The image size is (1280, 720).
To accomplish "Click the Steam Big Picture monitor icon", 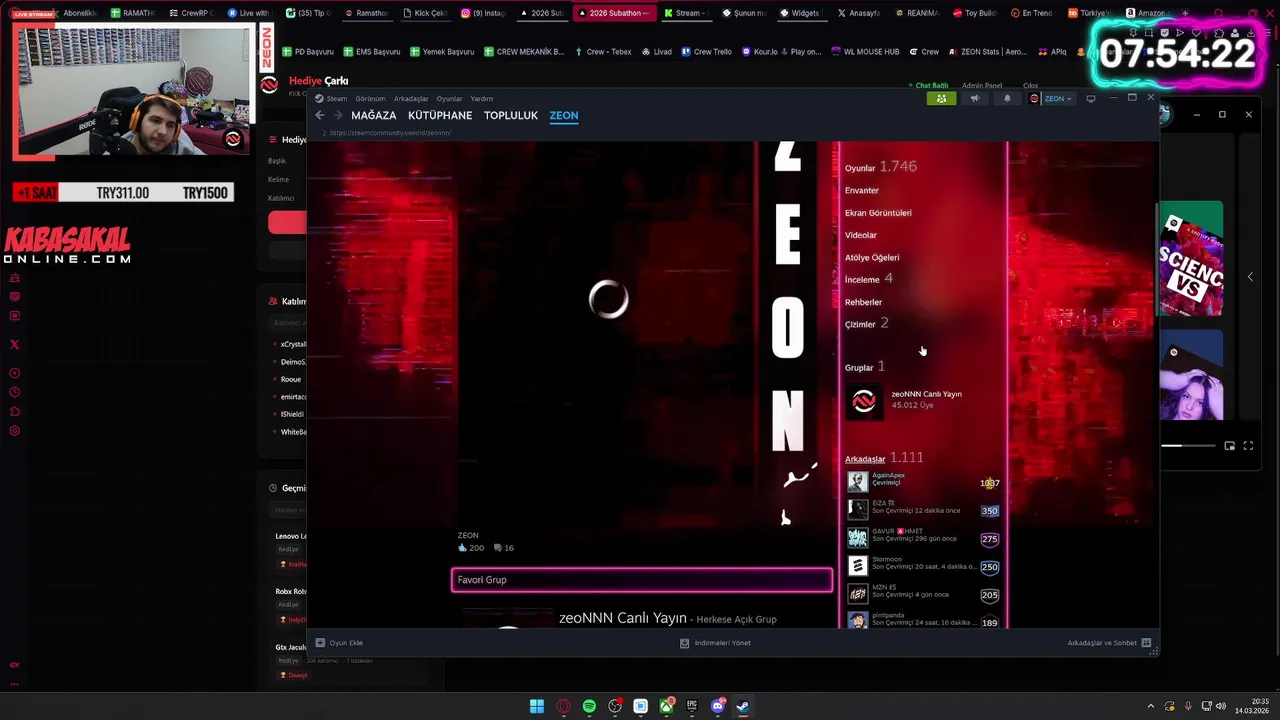I will pyautogui.click(x=1091, y=98).
